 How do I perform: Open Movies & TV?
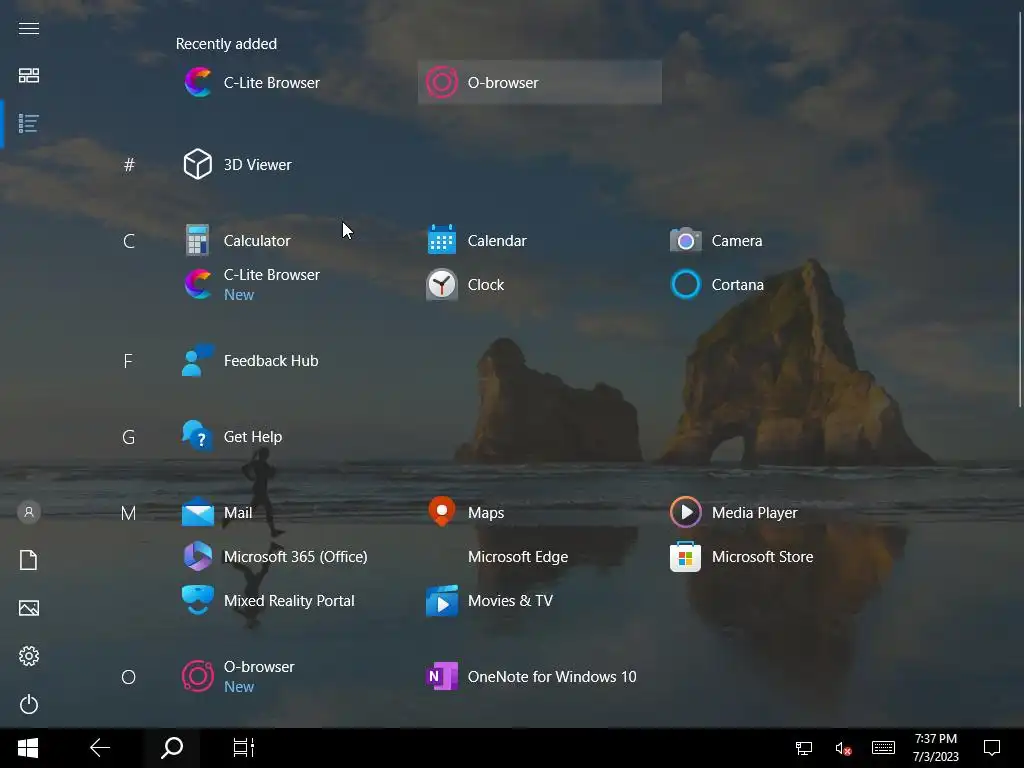click(x=539, y=600)
